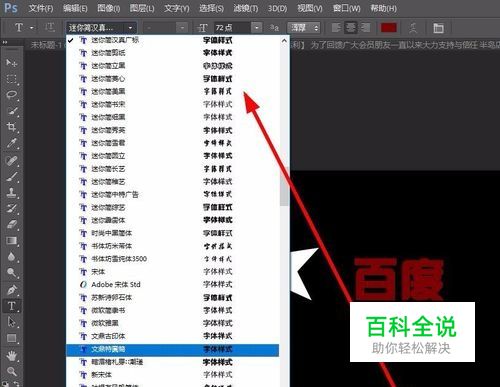Select the Lasso tool
Viewport: 500px width, 387px height.
11,95
